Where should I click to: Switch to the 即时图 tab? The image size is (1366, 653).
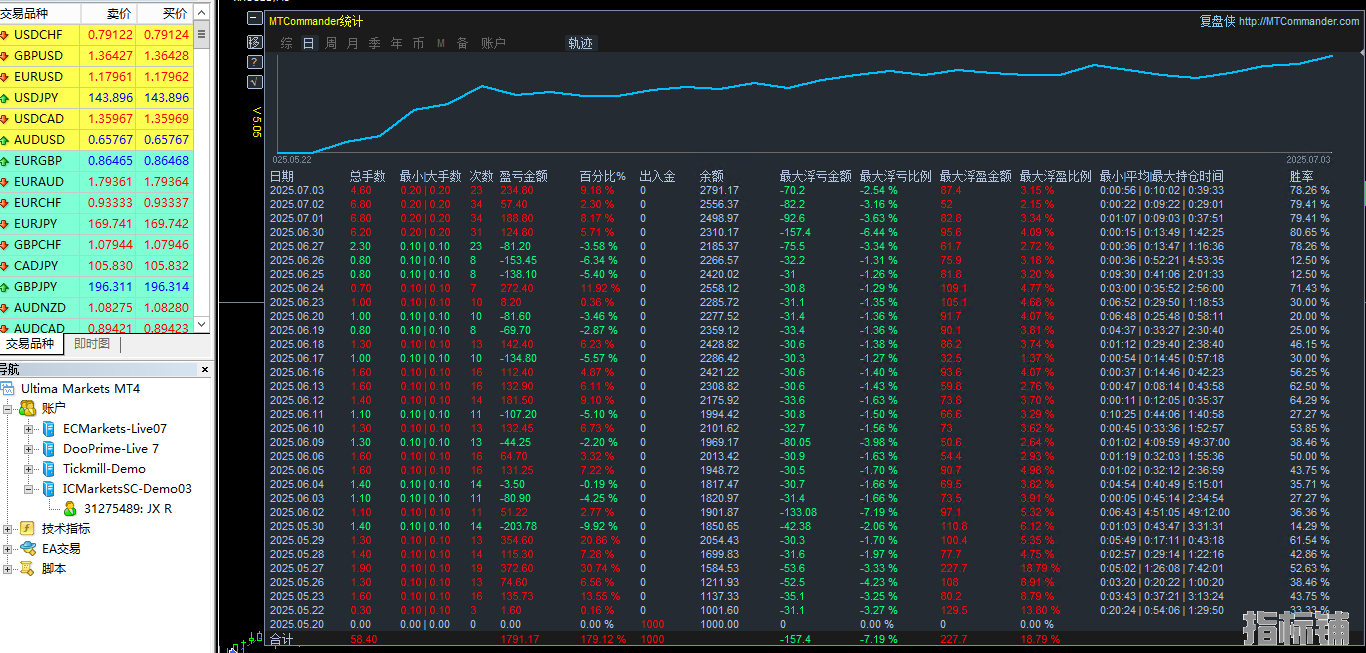coord(92,344)
